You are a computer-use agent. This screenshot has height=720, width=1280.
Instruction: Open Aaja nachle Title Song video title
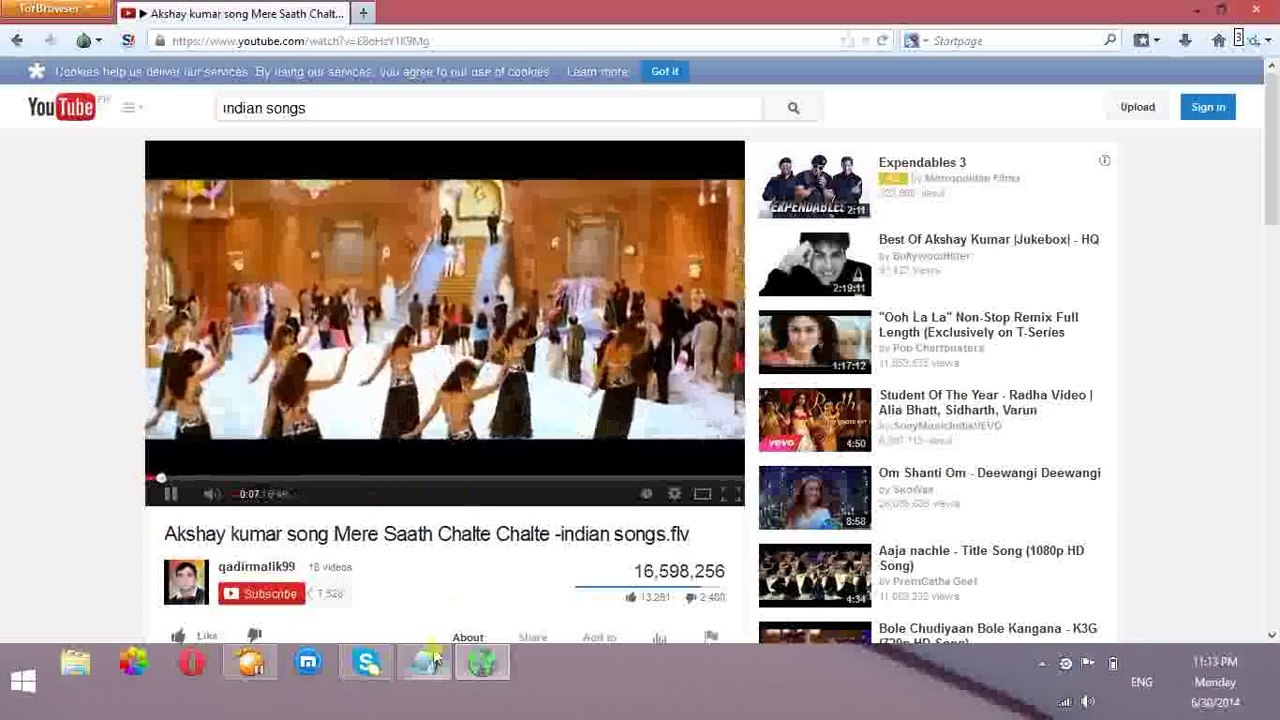pos(981,558)
